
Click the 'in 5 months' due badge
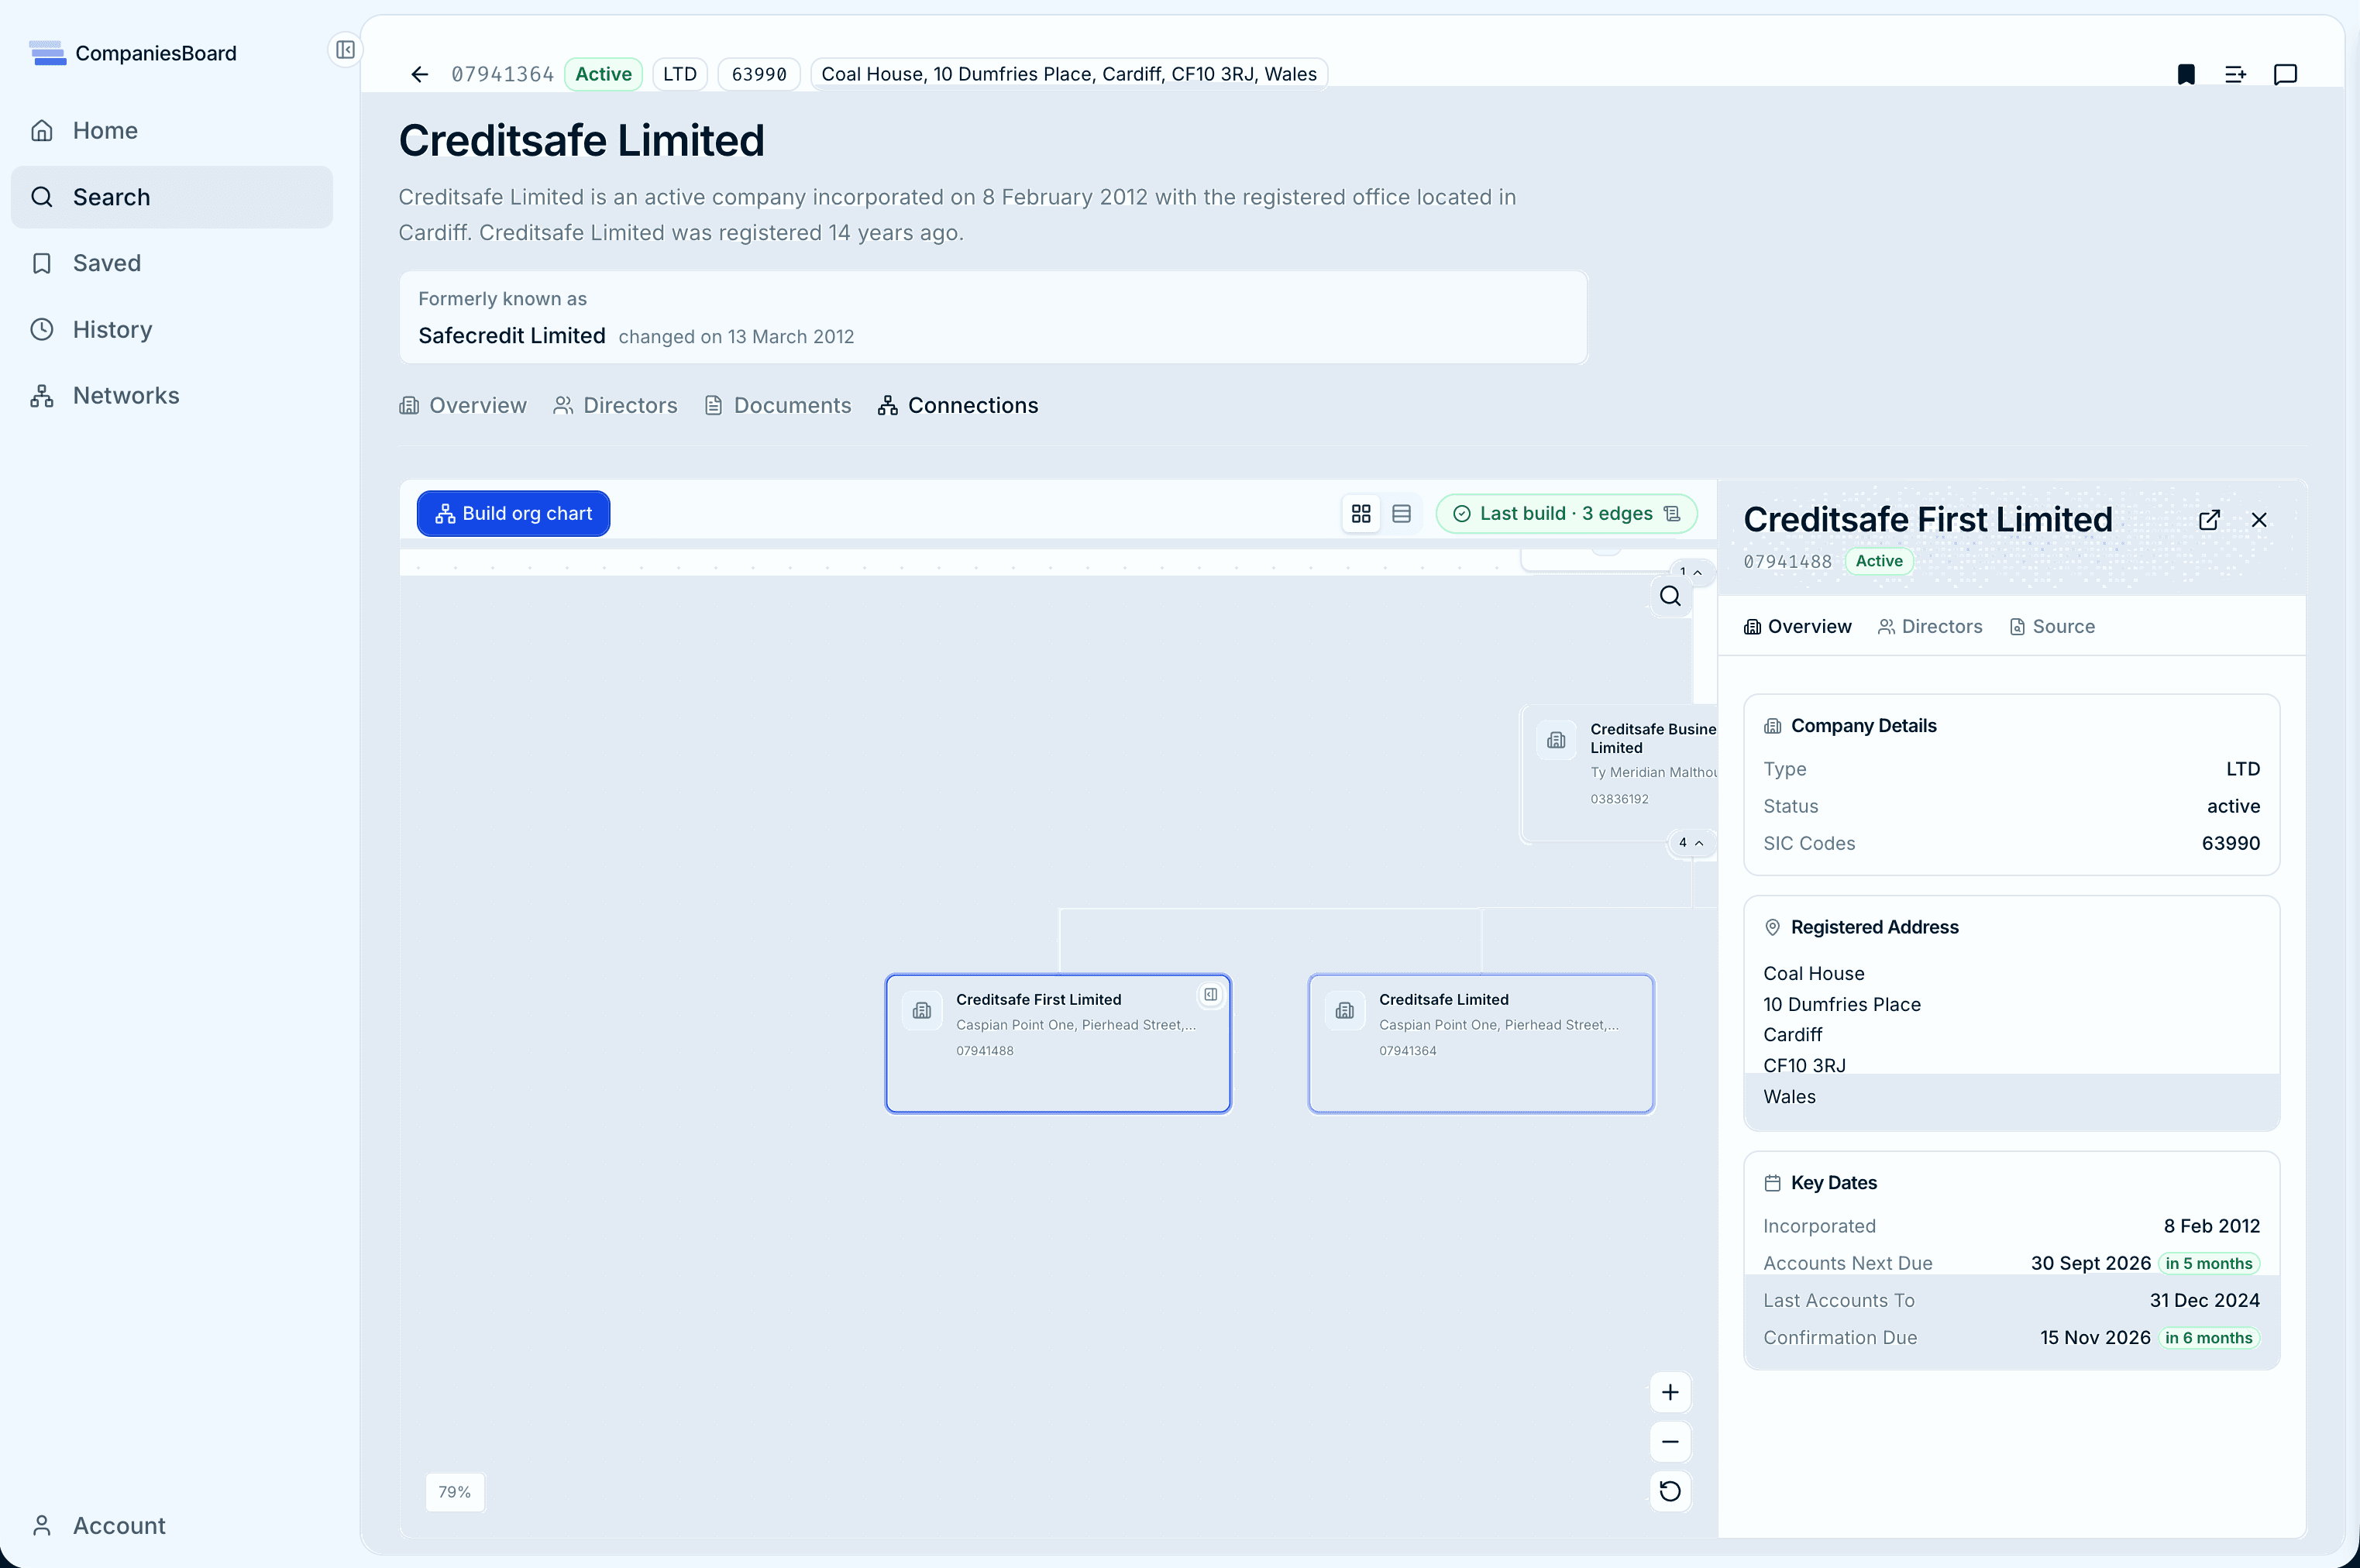coord(2208,1263)
